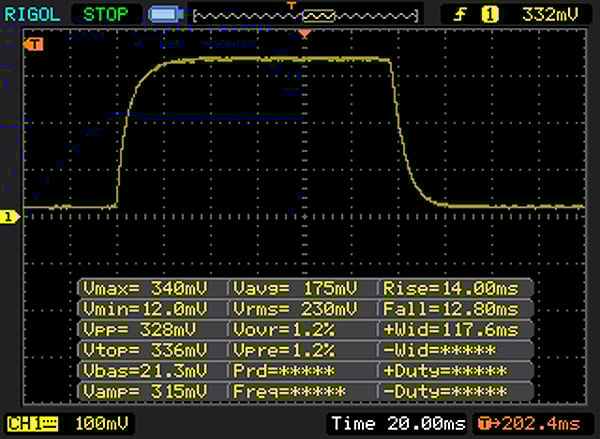Click the RIGOL logo text
Screen dimensions: 600x439
[x=32, y=15]
